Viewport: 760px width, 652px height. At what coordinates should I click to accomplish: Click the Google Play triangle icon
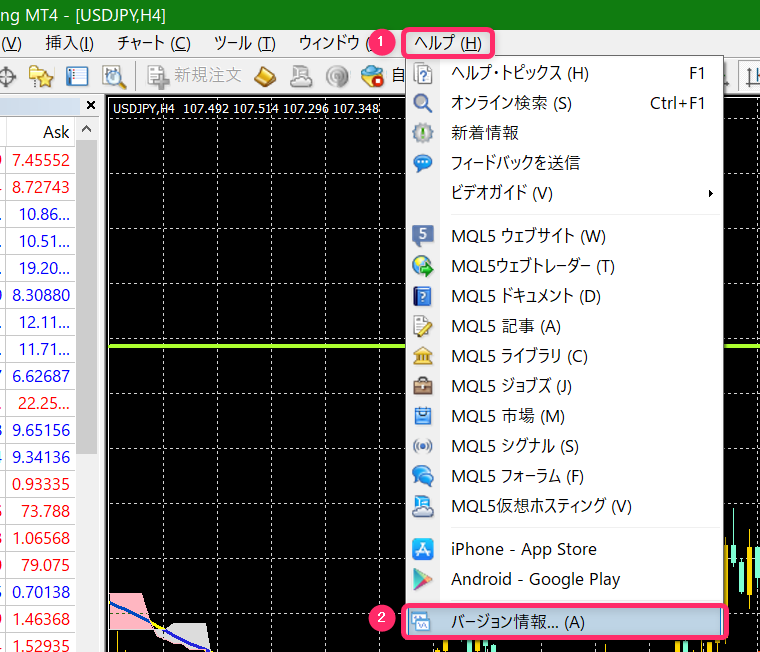pos(423,579)
